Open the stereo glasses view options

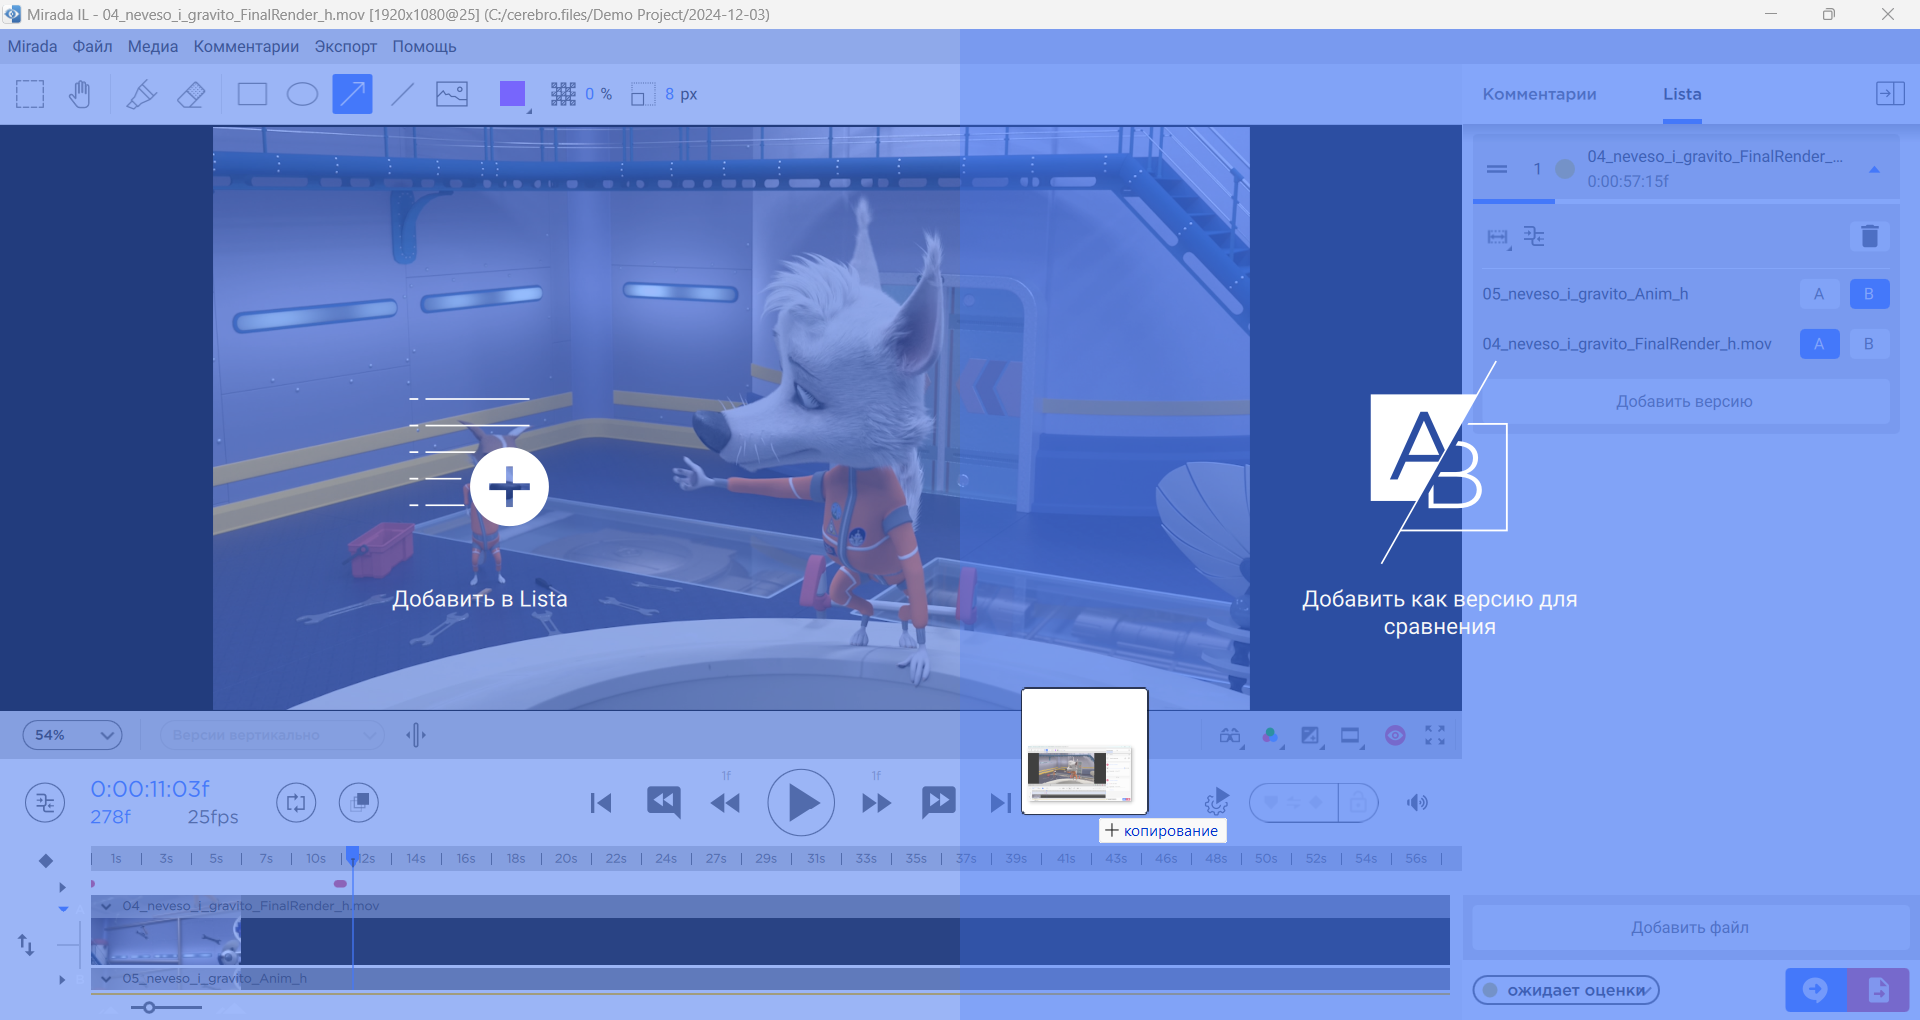tap(1231, 736)
